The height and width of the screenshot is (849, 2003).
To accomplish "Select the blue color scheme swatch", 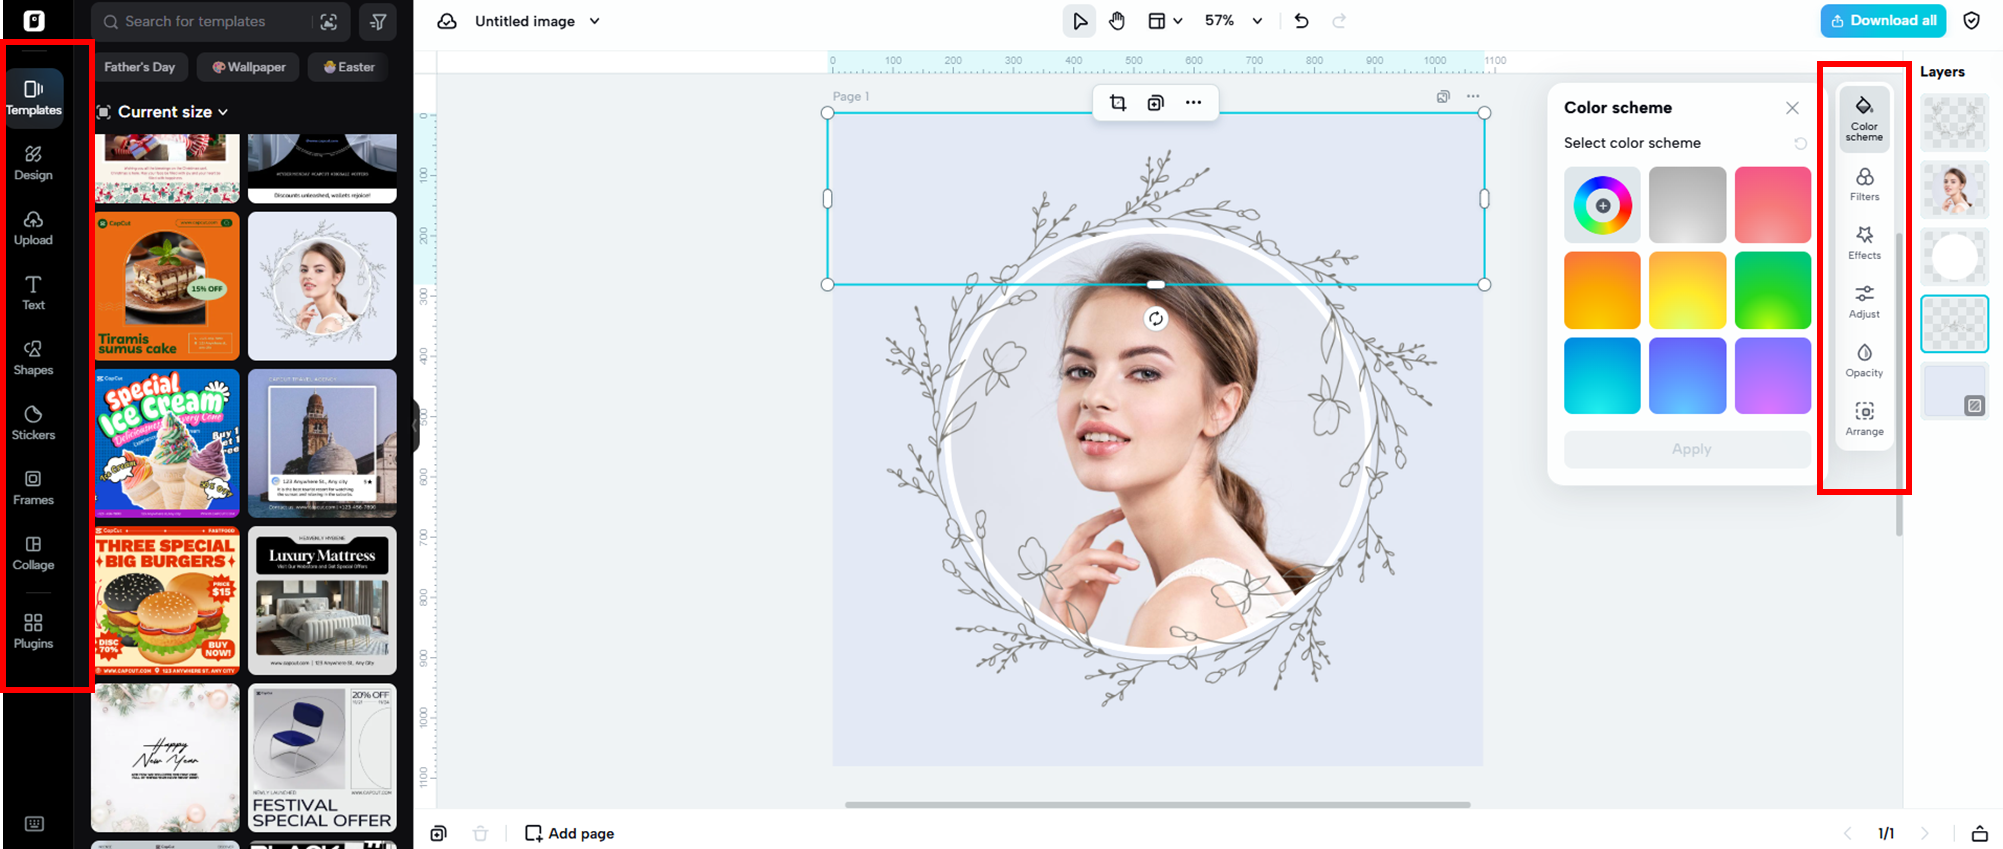I will 1687,376.
